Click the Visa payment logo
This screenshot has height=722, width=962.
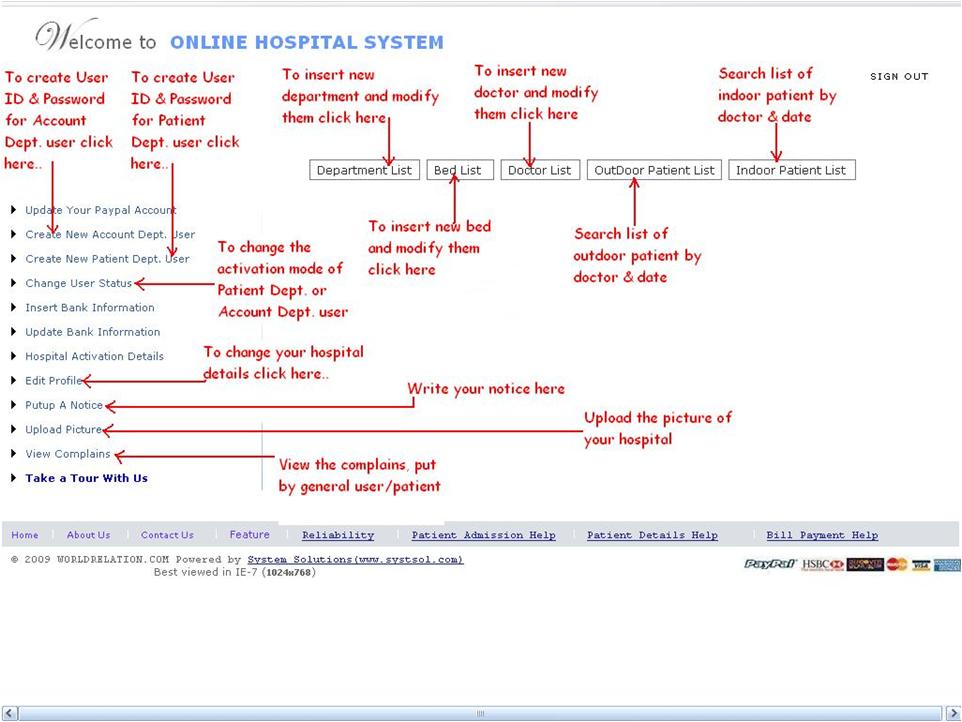pos(921,565)
